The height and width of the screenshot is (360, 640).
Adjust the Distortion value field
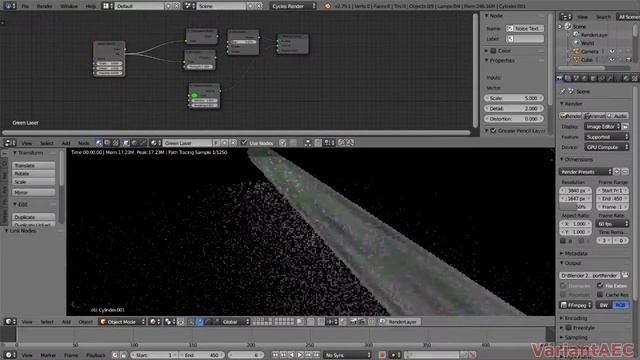pyautogui.click(x=514, y=119)
